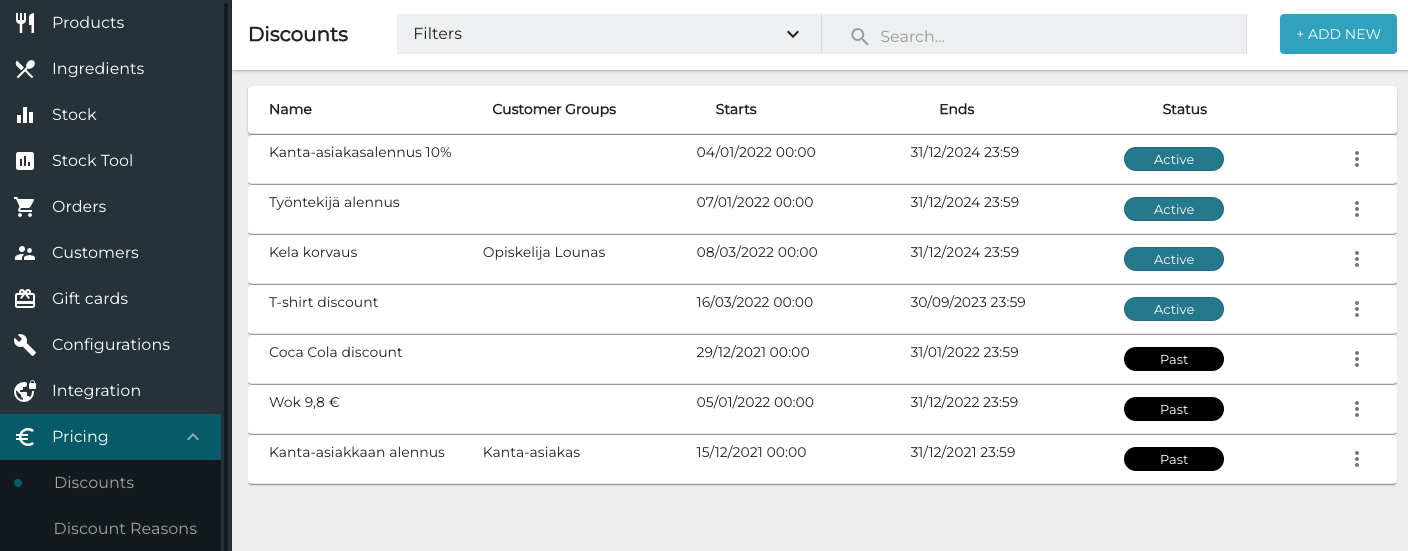Collapse the Pricing menu section

tap(193, 437)
